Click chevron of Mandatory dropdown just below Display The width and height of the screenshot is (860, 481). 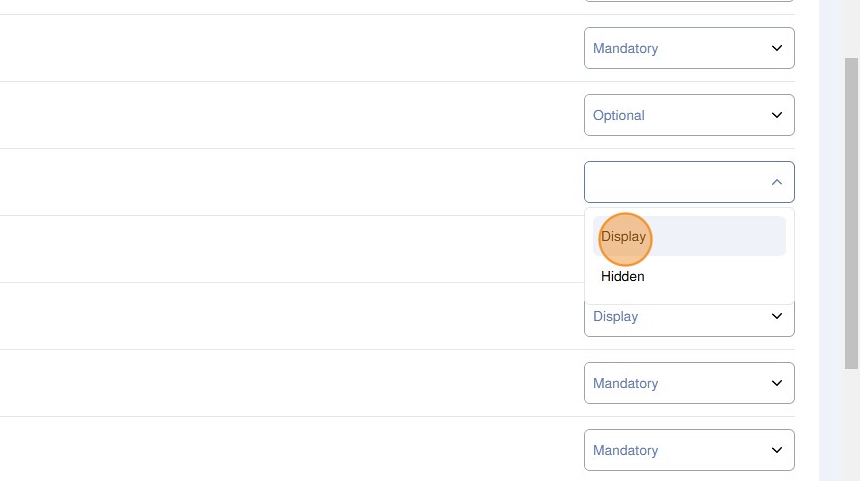[x=777, y=383]
